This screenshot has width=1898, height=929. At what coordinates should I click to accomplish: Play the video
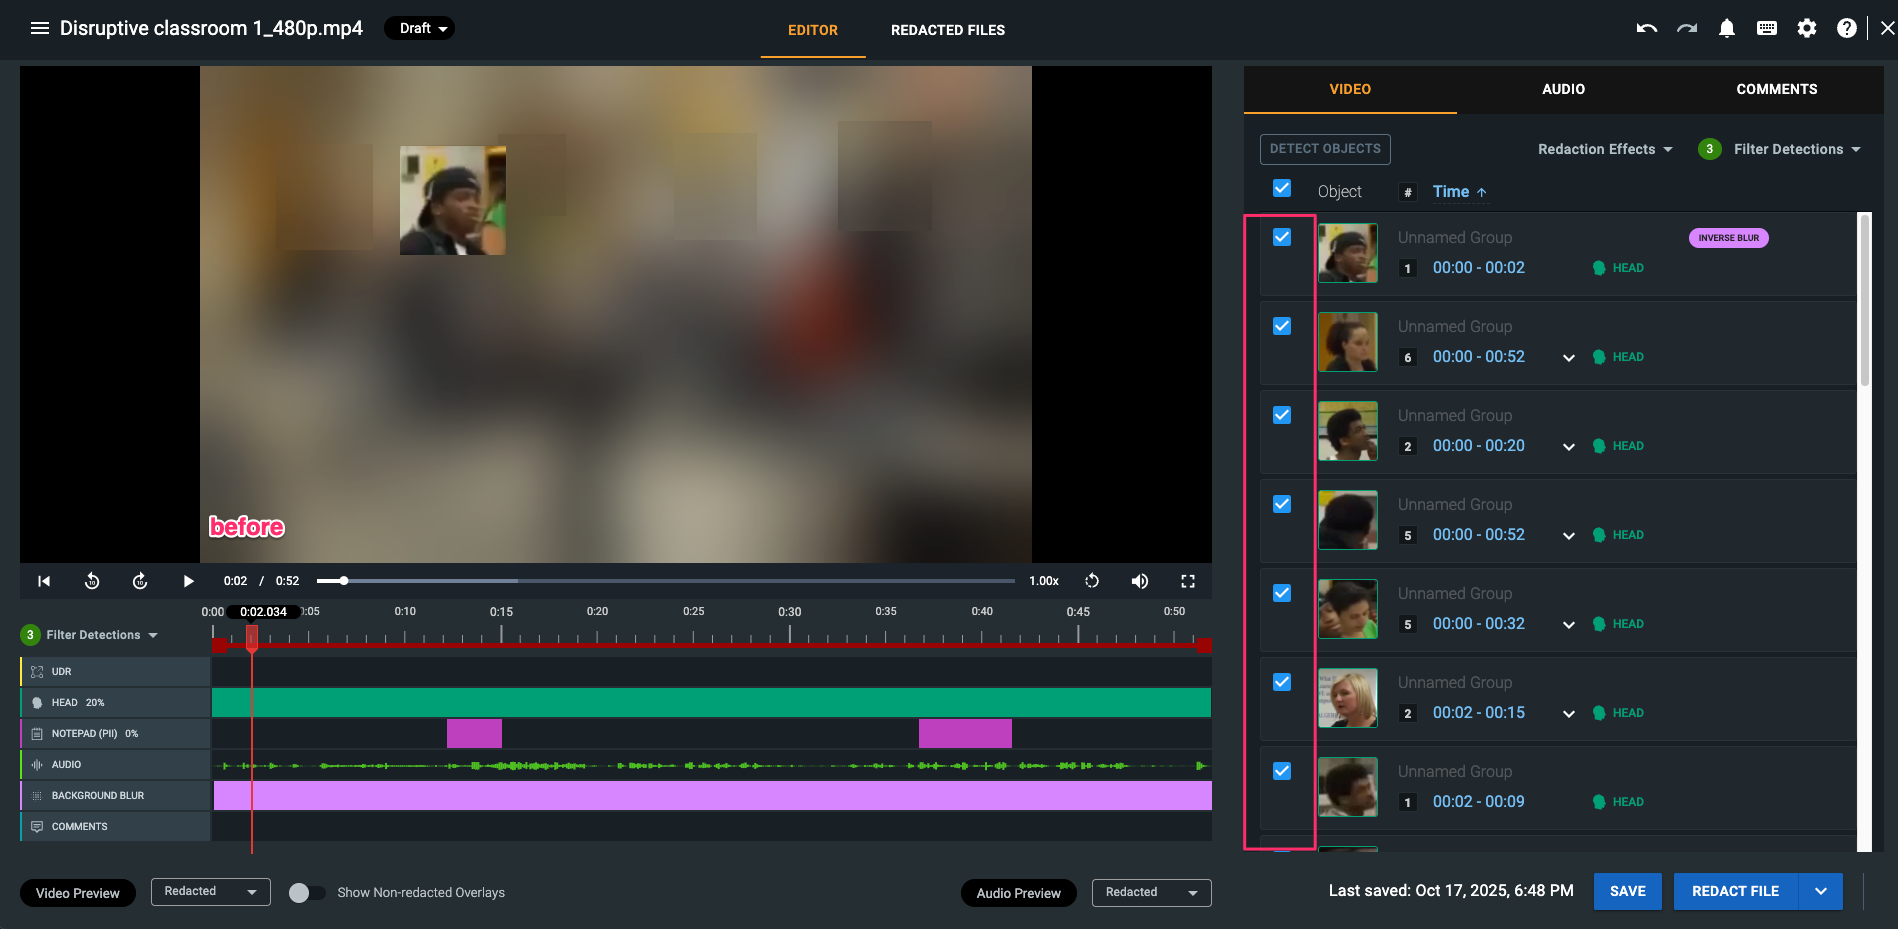pos(188,581)
